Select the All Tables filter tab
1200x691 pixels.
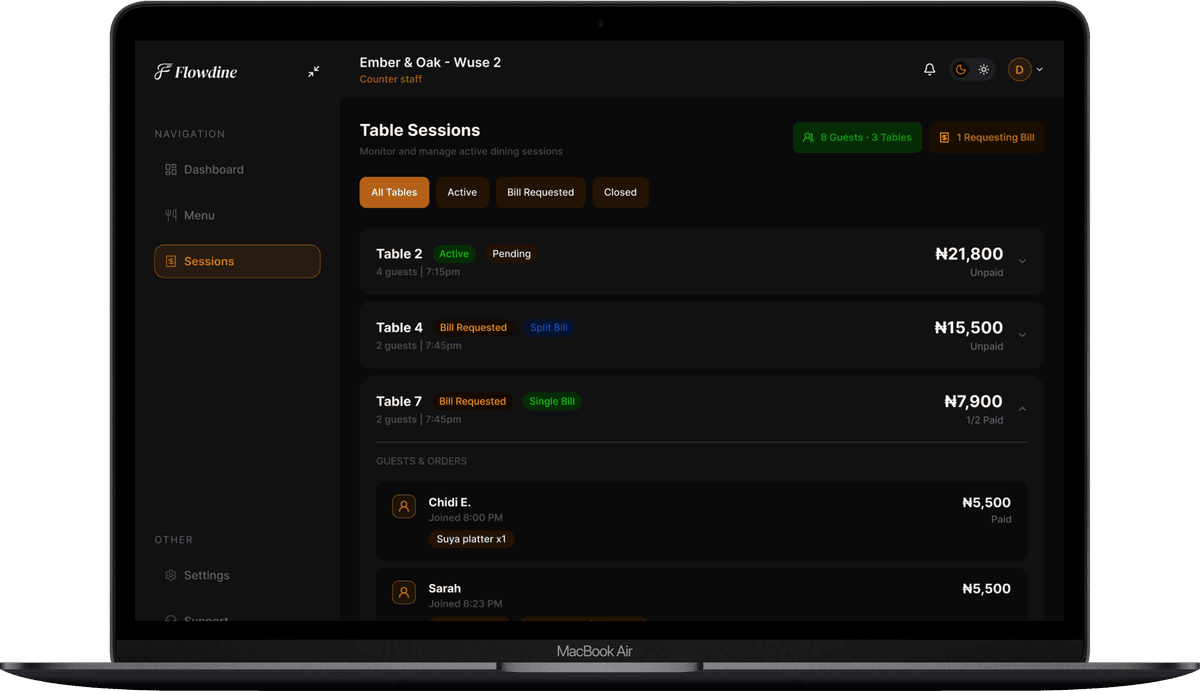[x=394, y=192]
